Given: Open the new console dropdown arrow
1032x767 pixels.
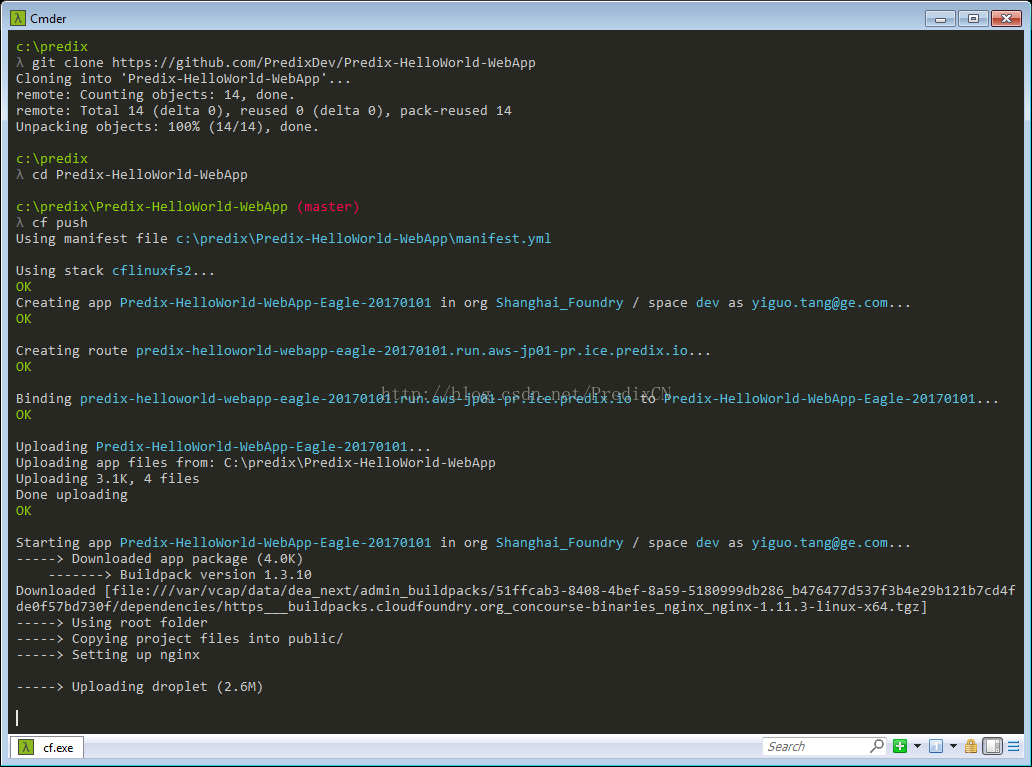Looking at the screenshot, I should coord(917,746).
